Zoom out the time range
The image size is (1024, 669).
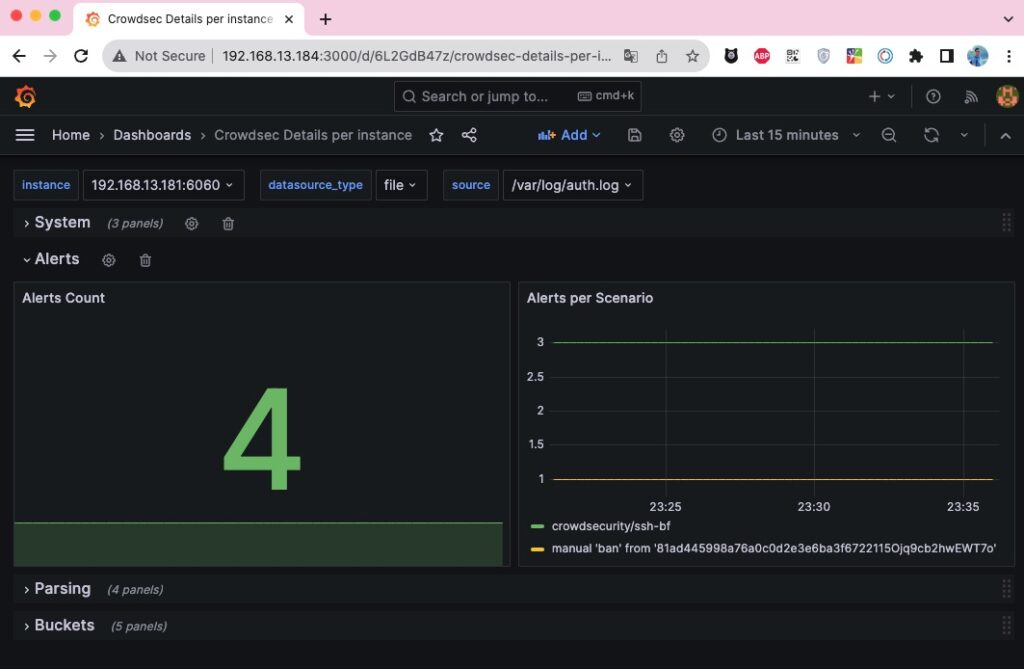[x=889, y=135]
